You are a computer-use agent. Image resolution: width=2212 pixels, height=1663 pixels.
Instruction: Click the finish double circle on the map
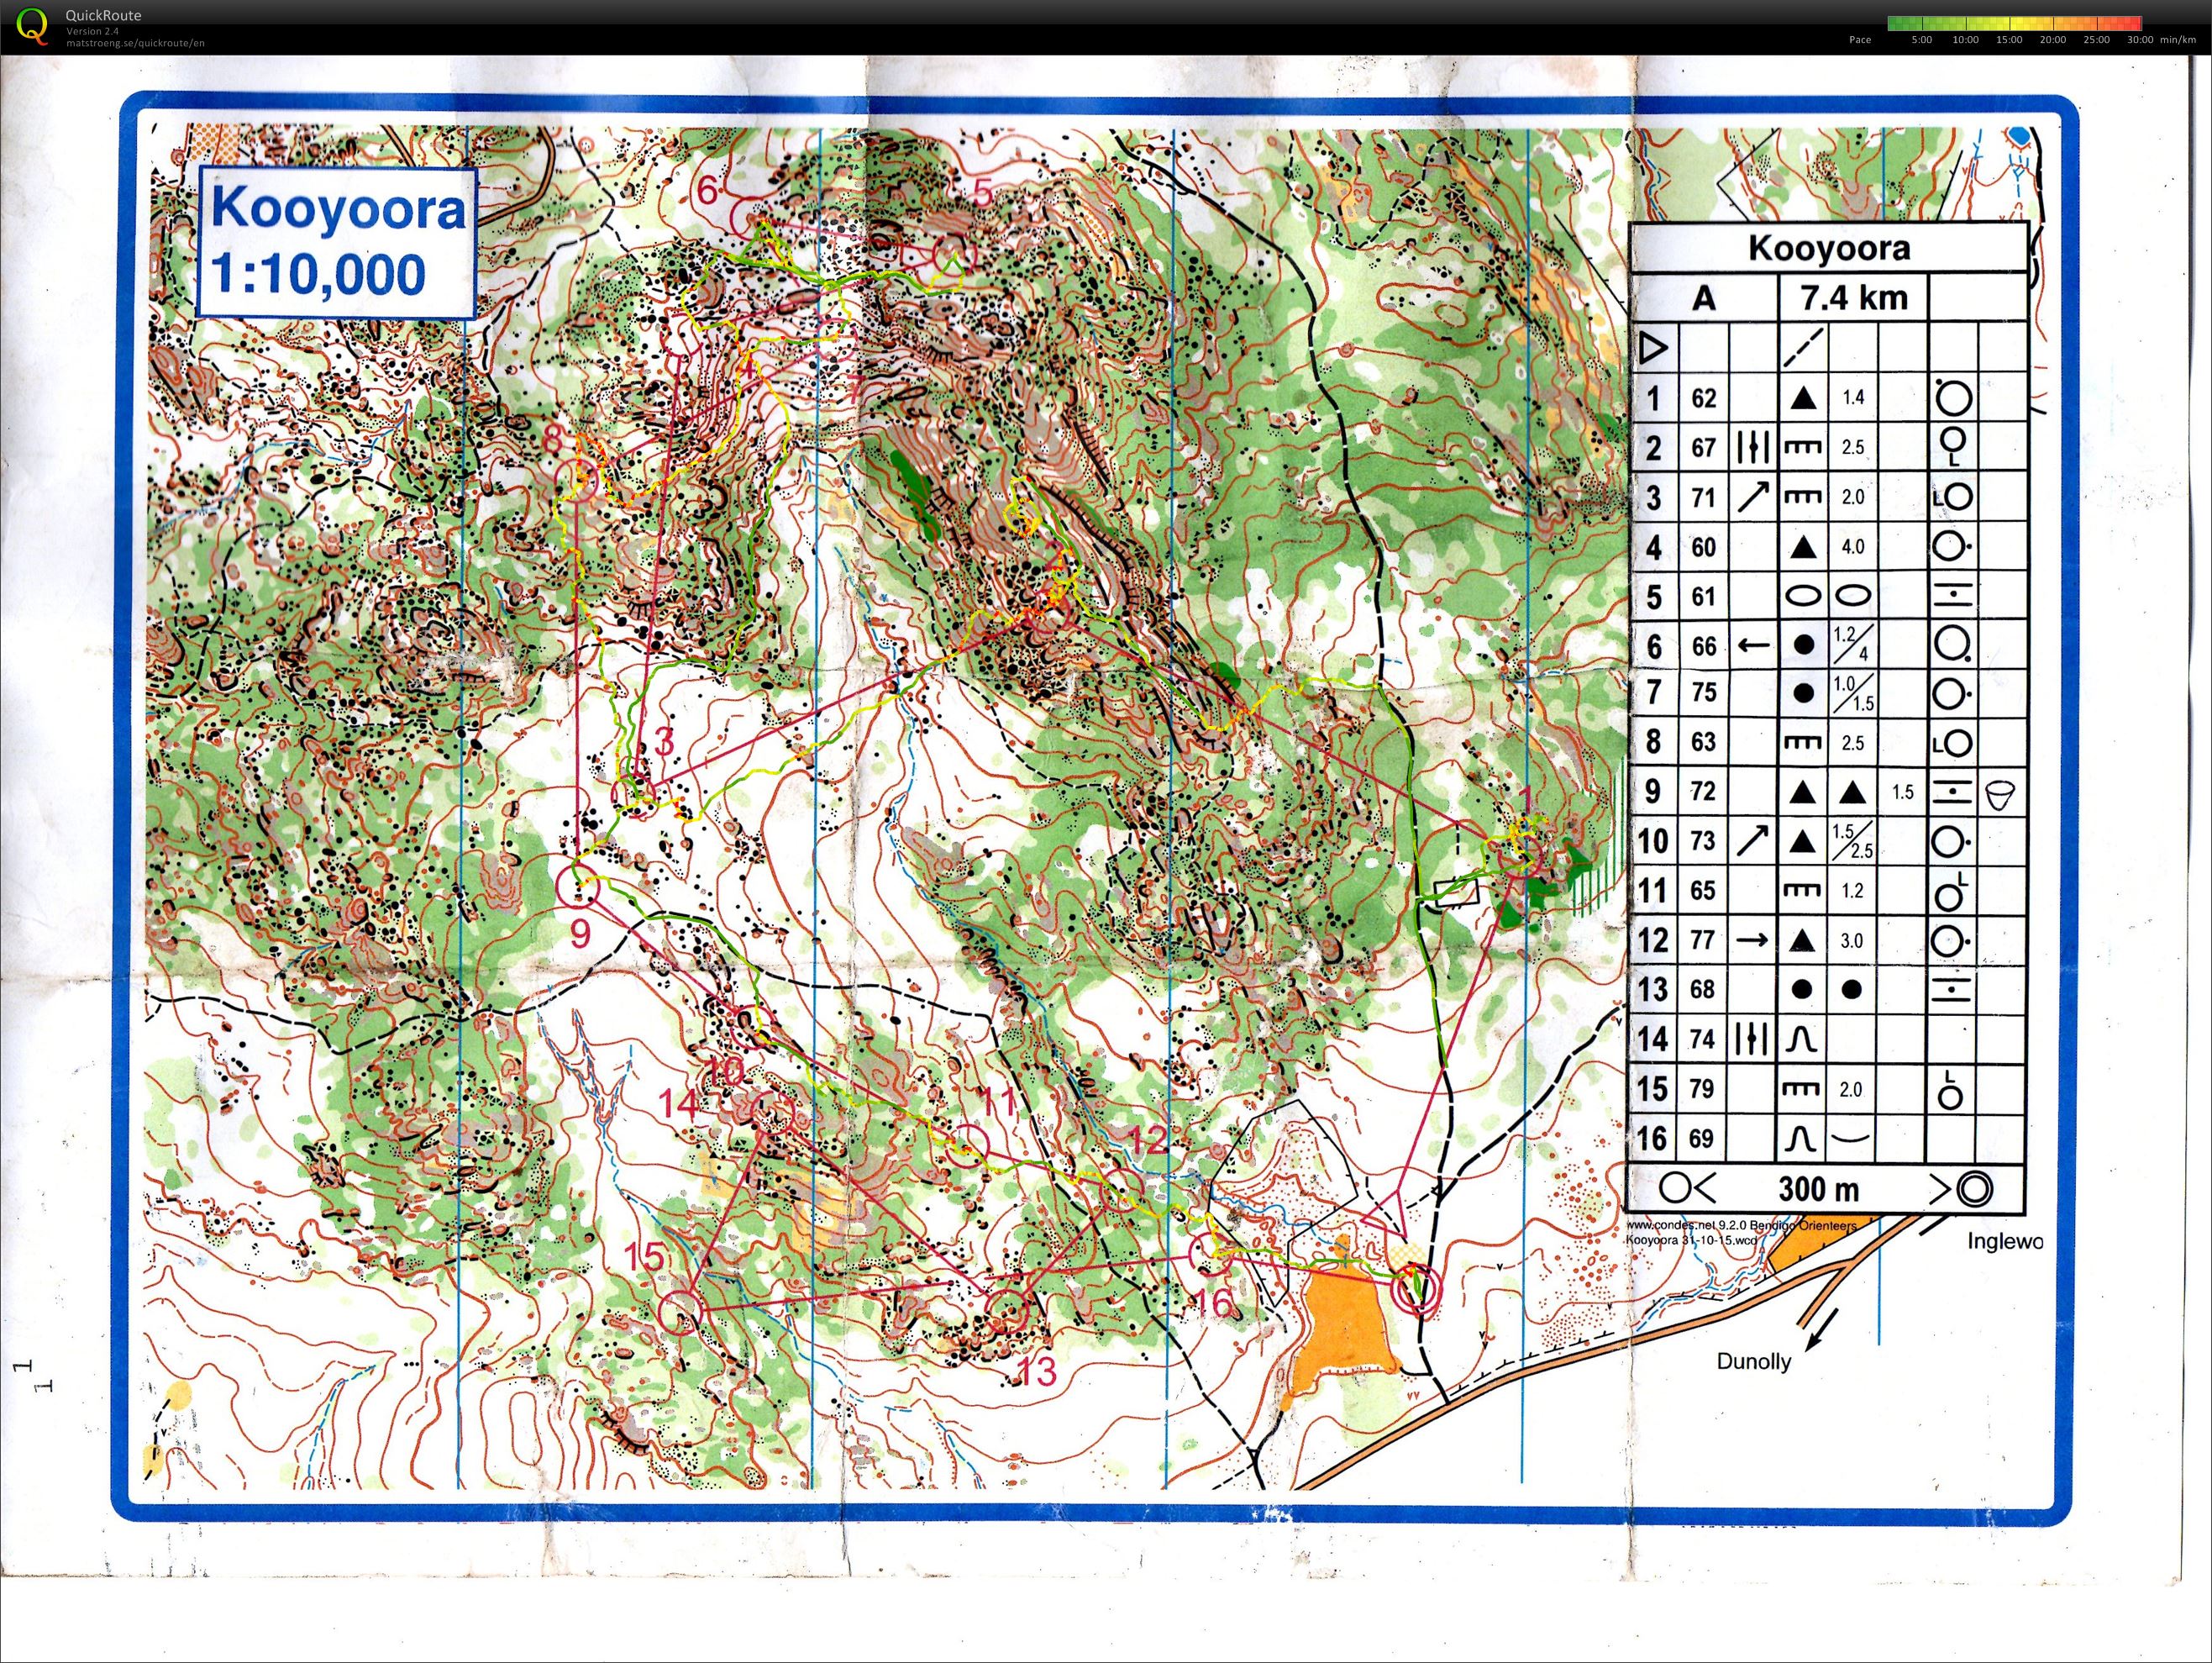[1417, 1289]
